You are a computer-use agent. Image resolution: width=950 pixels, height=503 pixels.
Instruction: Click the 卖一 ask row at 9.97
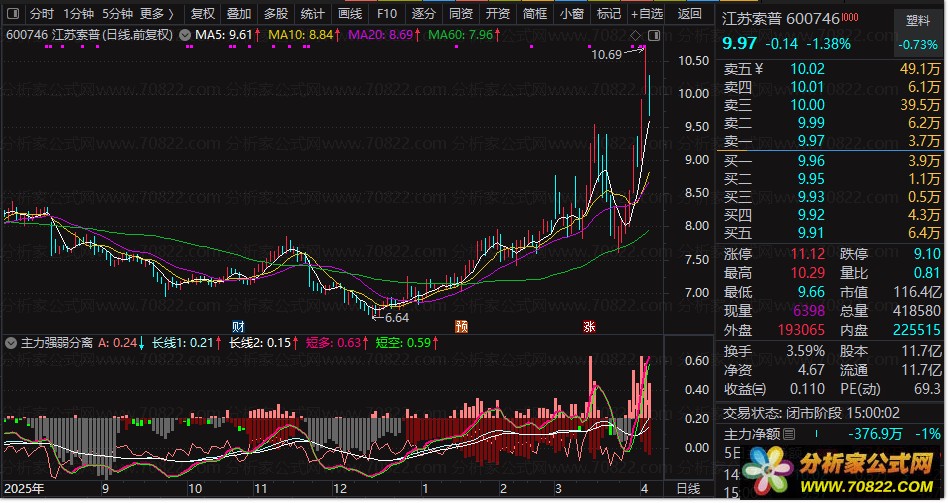(x=831, y=141)
